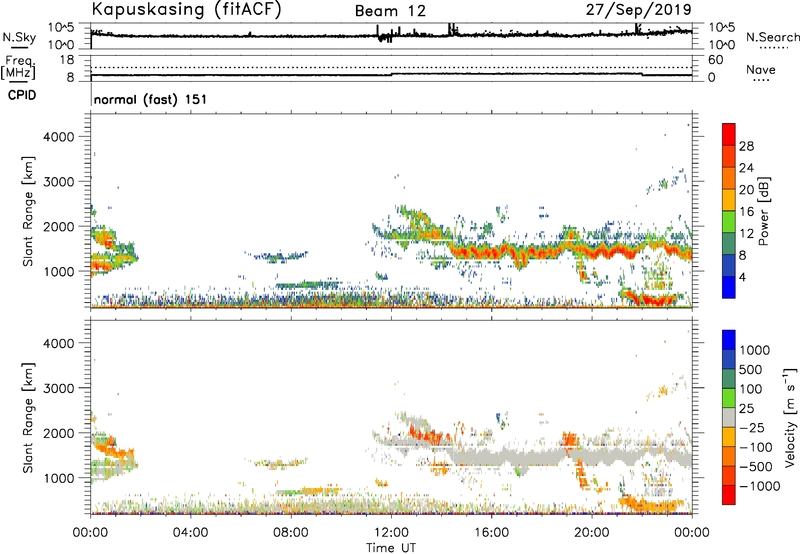Pick the gray -25 to 25 Velocity segment

coord(729,417)
